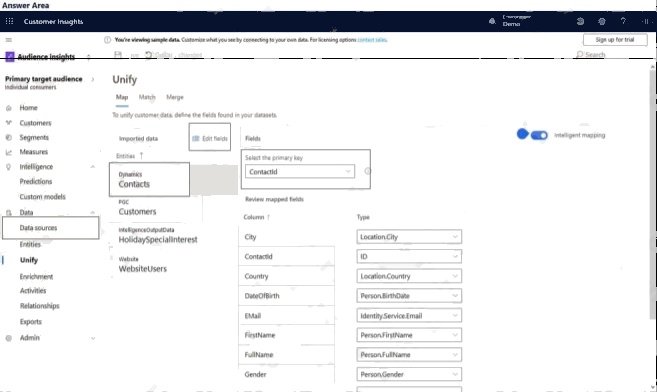This screenshot has width=657, height=392.
Task: Click the Home icon in sidebar
Action: [9, 108]
